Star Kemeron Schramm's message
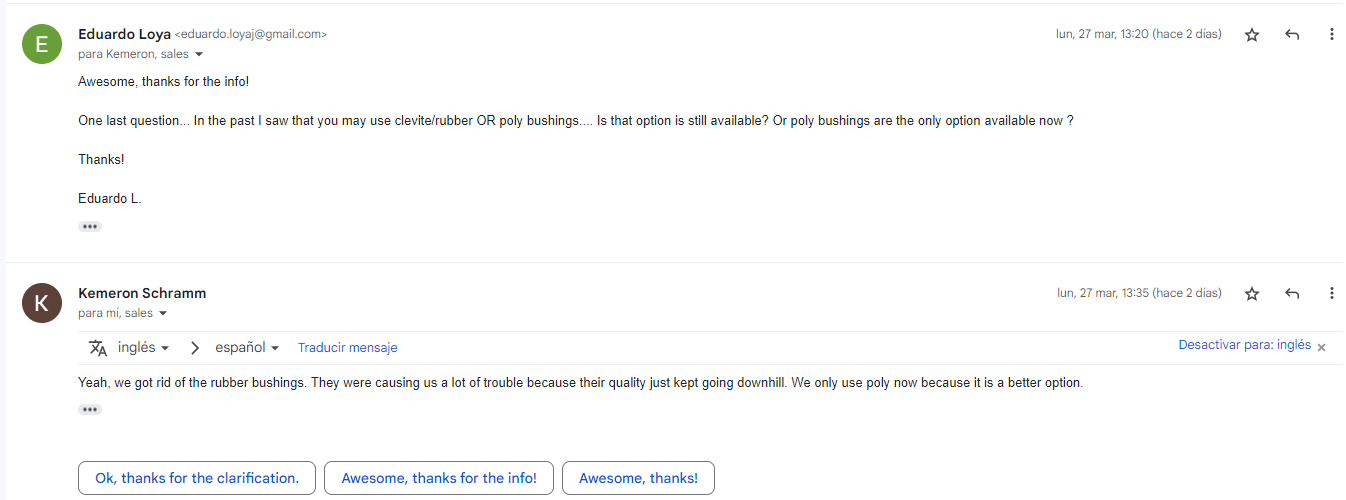This screenshot has width=1346, height=500. (1252, 294)
